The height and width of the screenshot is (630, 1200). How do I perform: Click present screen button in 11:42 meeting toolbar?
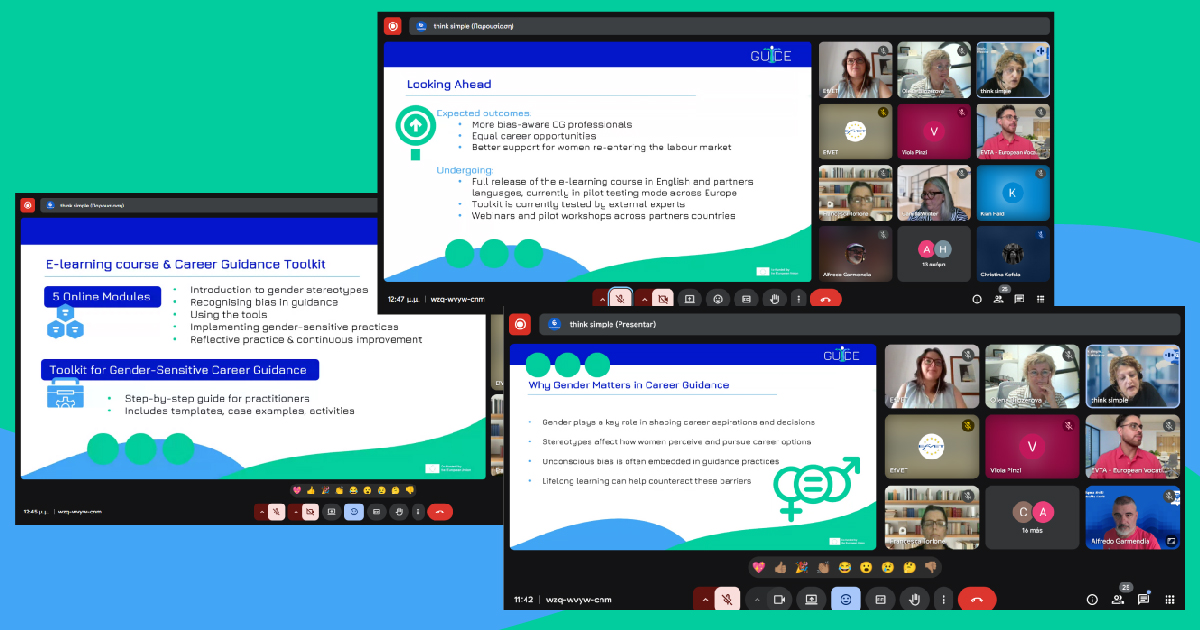pos(811,599)
